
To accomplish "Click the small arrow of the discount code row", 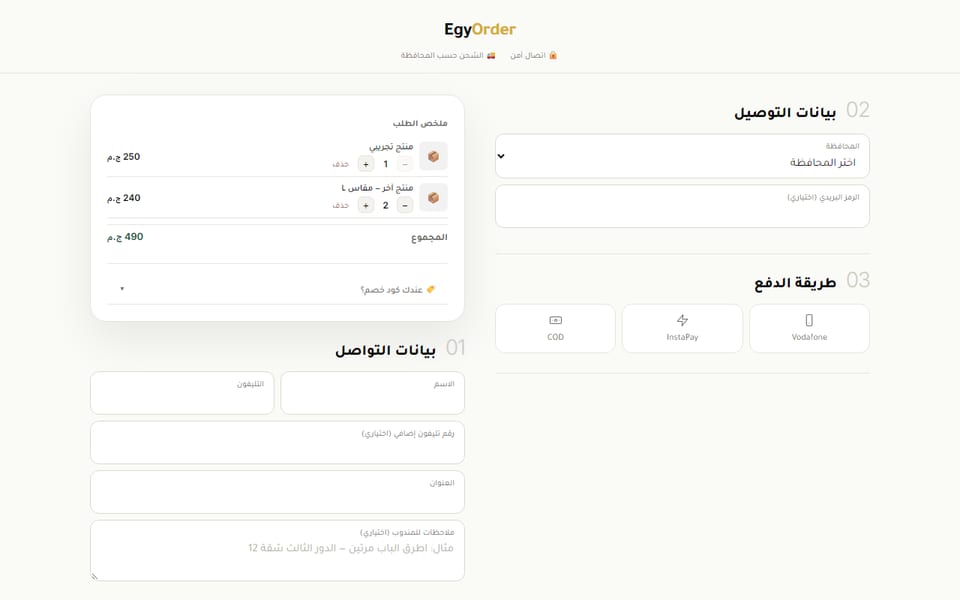I will 122,289.
